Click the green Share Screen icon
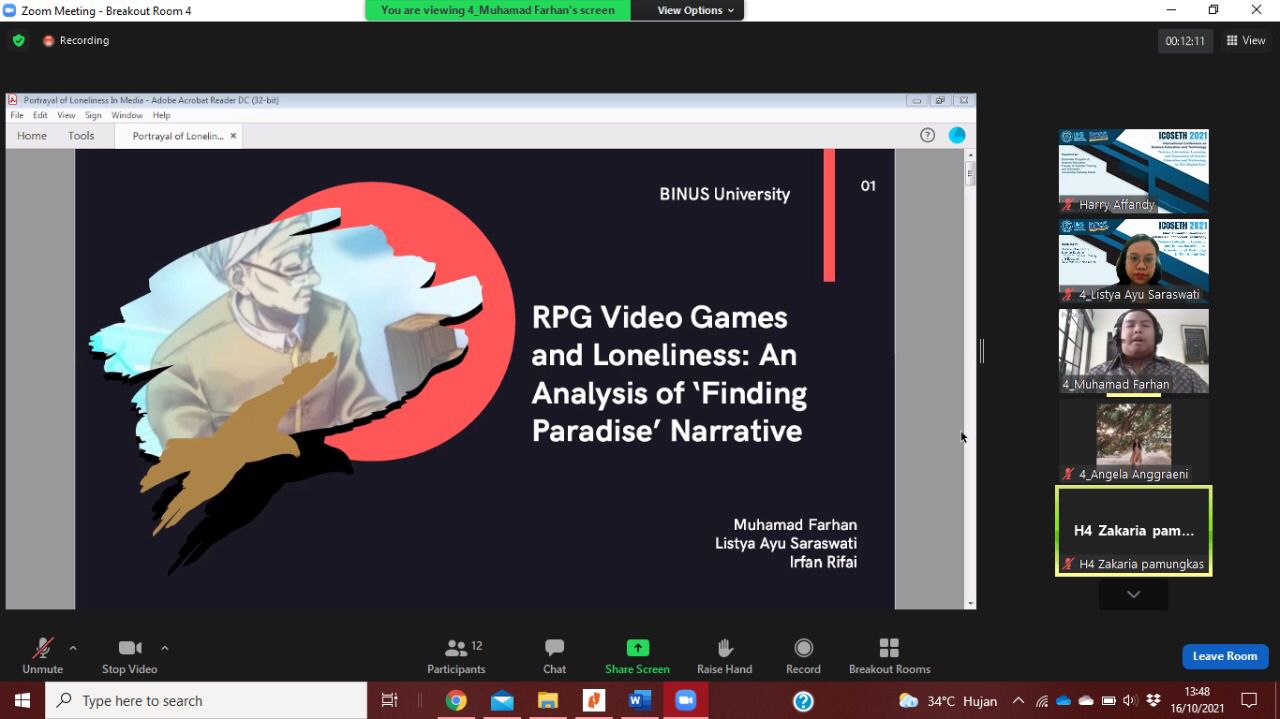Image resolution: width=1280 pixels, height=719 pixels. 637,648
